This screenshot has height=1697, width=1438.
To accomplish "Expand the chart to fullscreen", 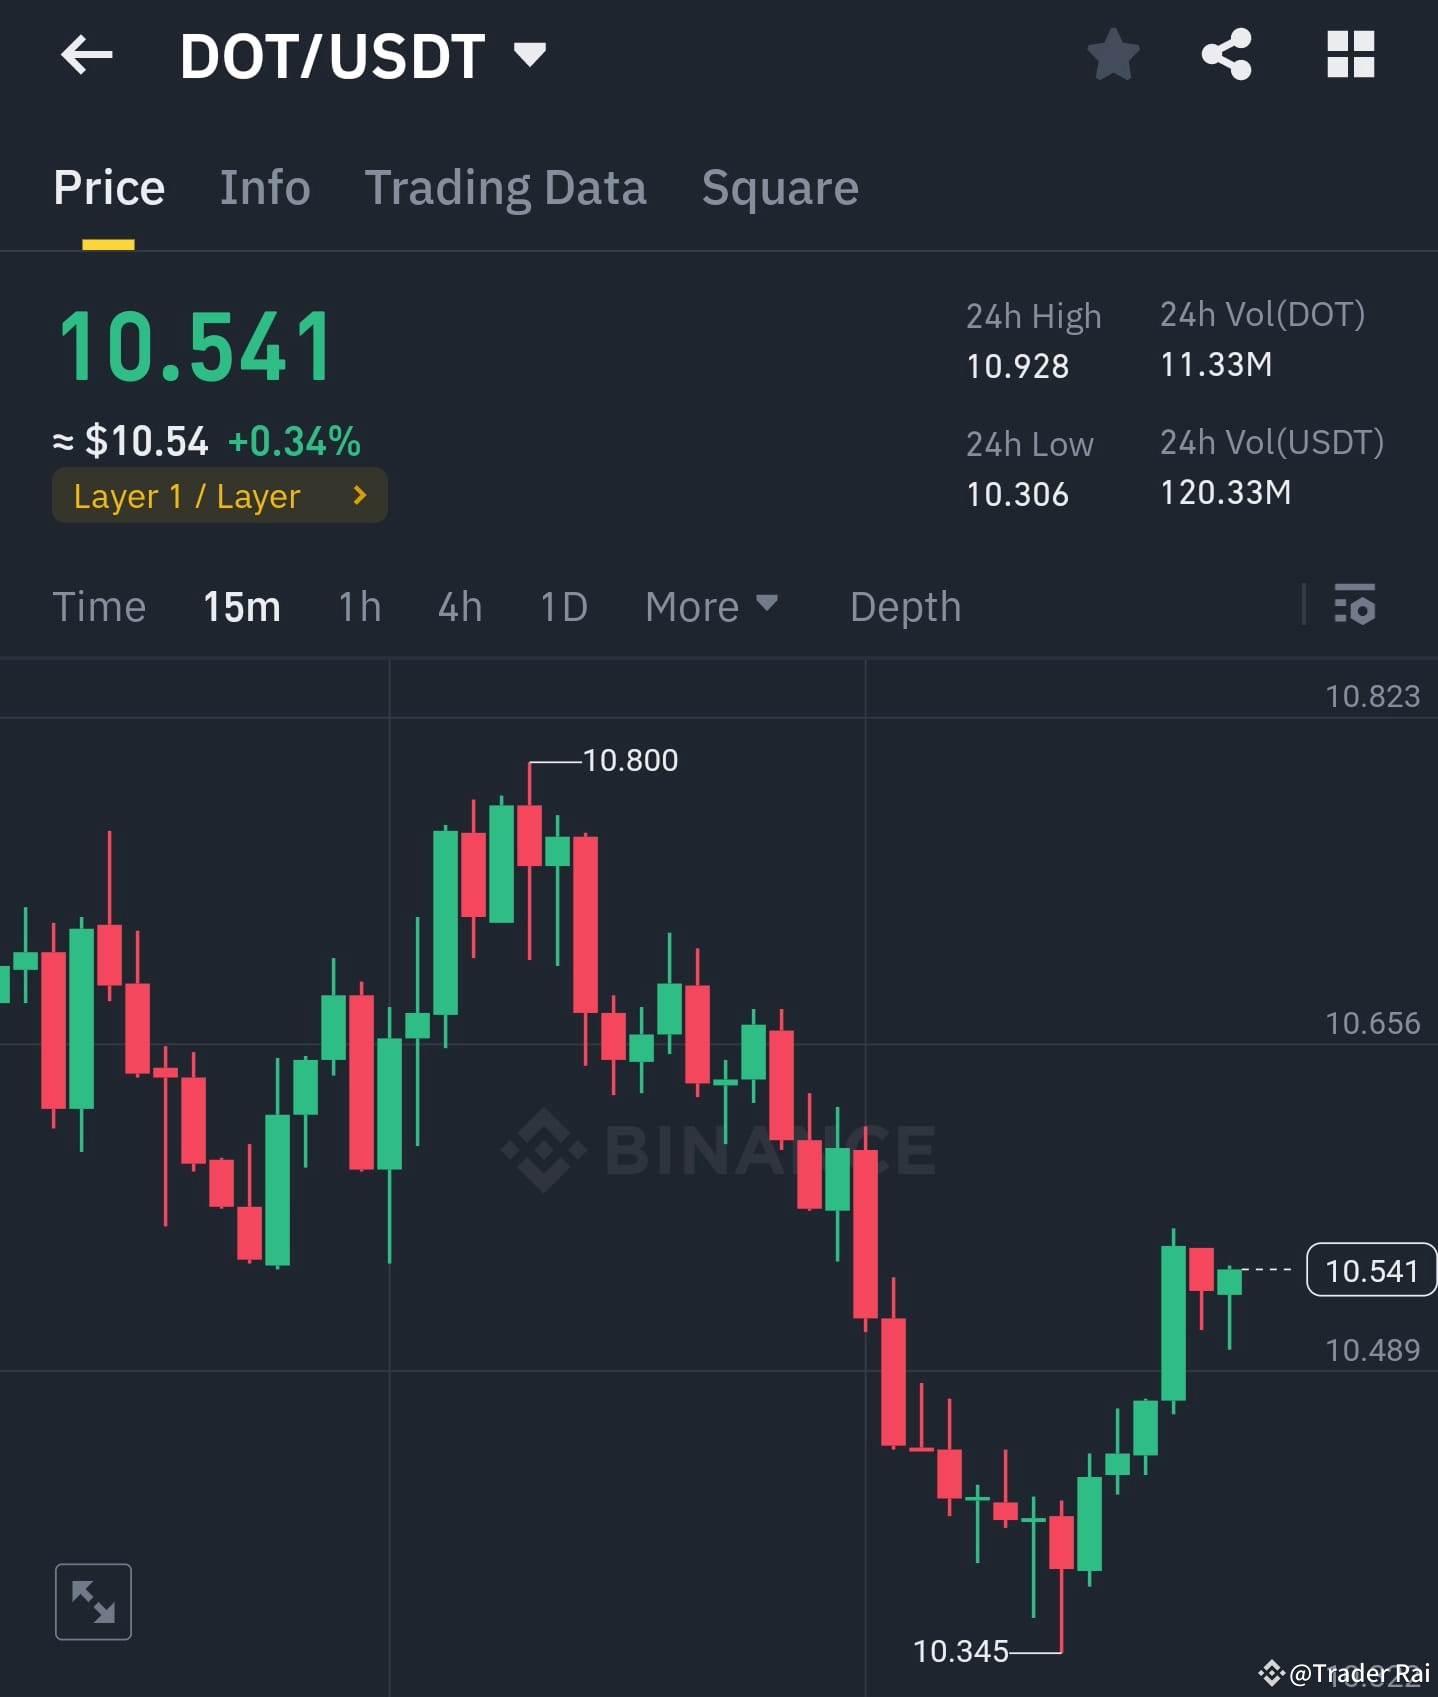I will tap(93, 1601).
